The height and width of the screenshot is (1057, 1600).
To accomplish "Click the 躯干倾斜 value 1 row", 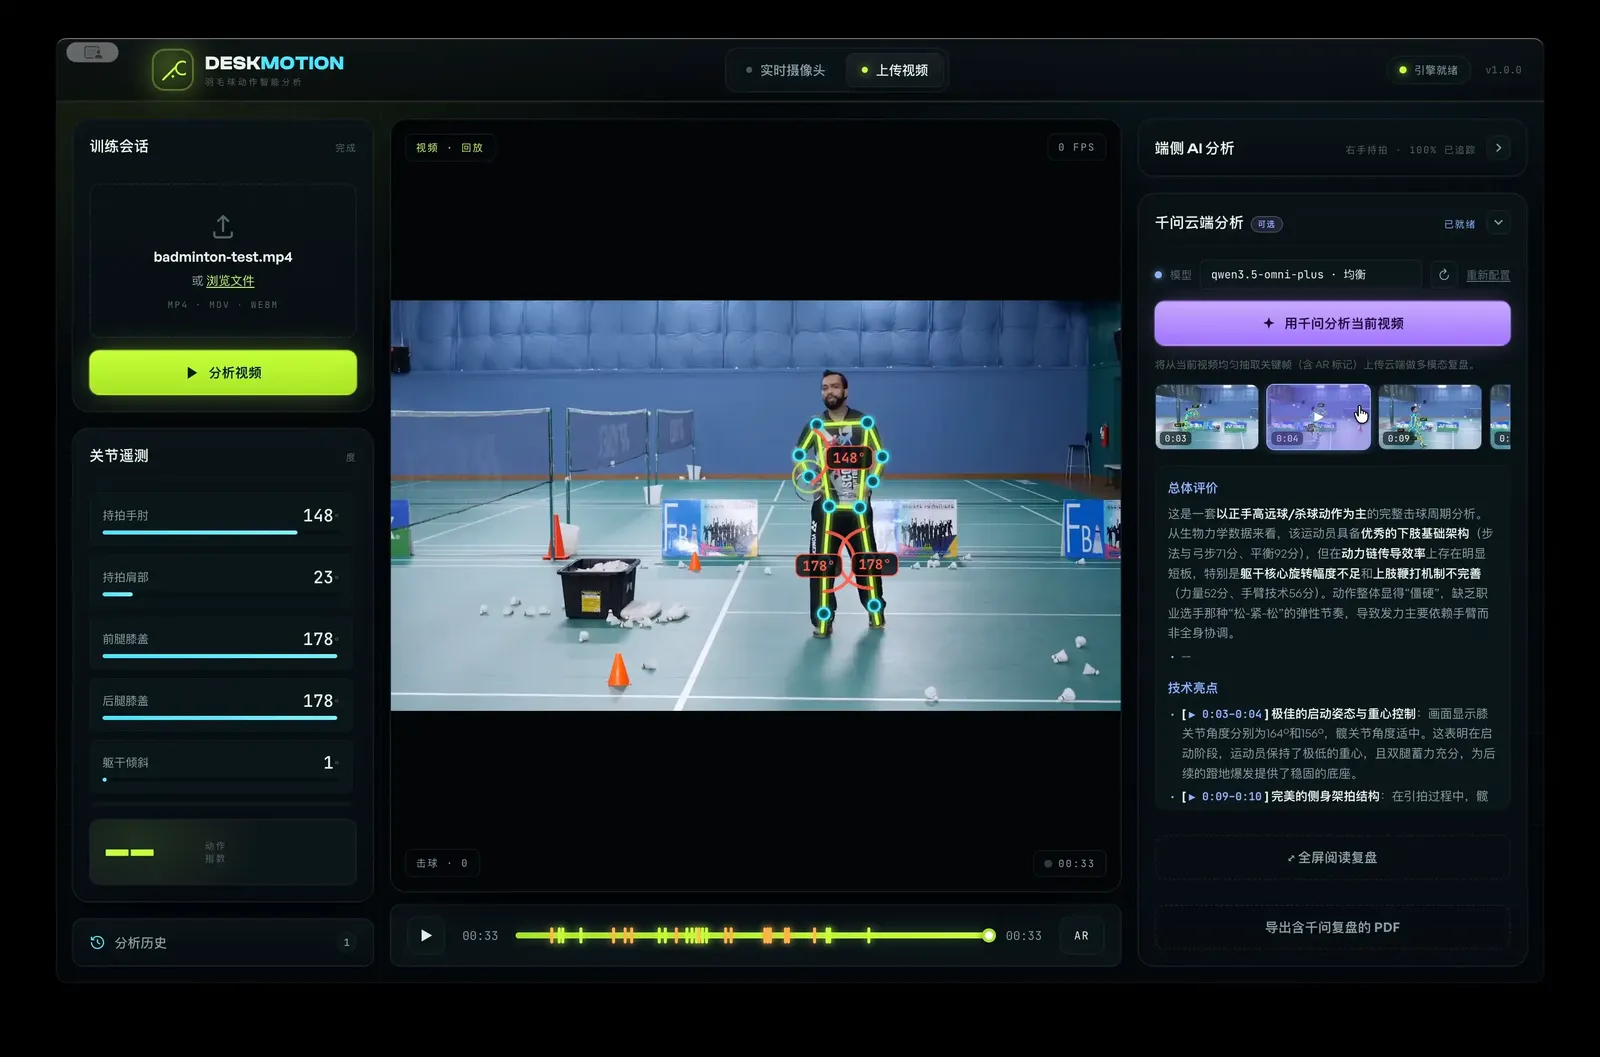I will 221,766.
